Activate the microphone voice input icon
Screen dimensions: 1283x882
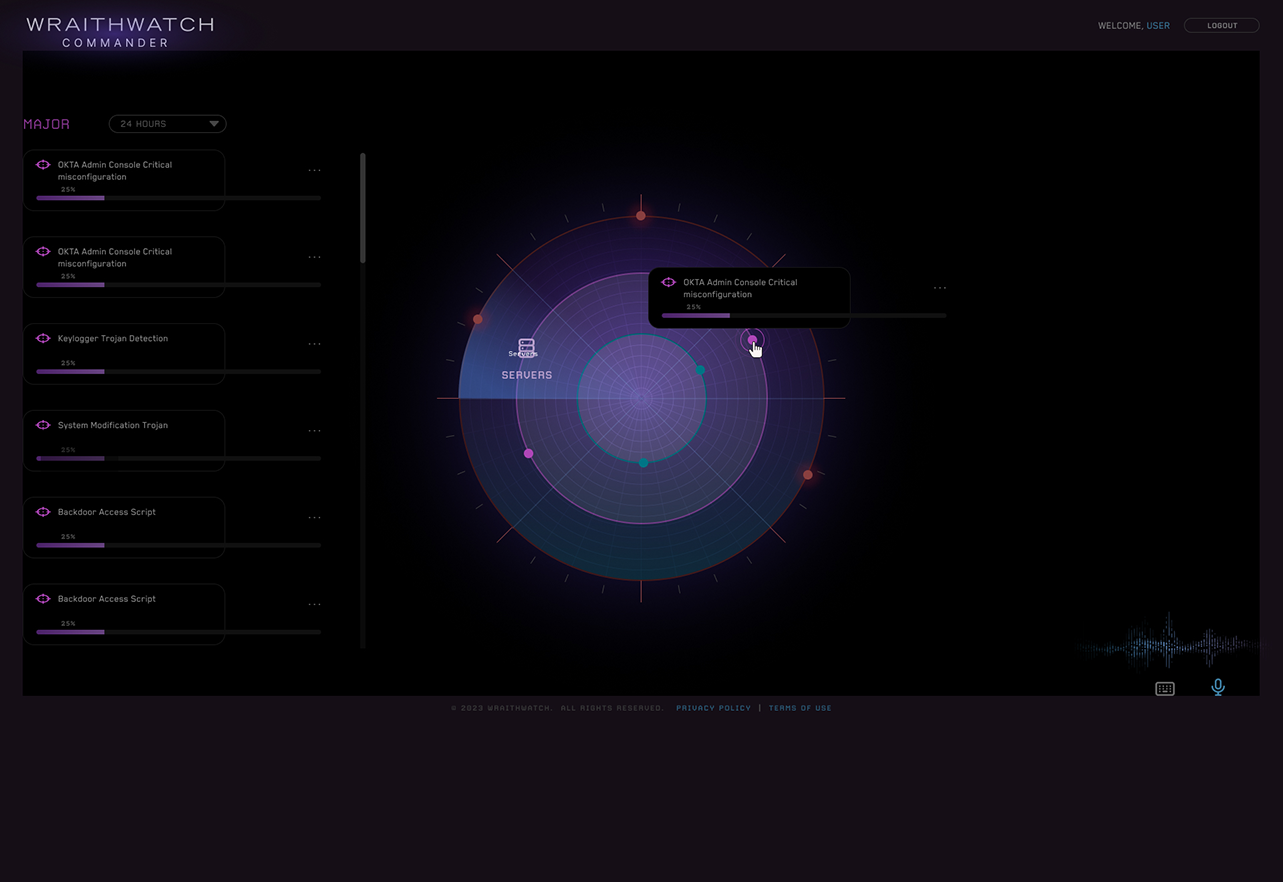pos(1217,687)
